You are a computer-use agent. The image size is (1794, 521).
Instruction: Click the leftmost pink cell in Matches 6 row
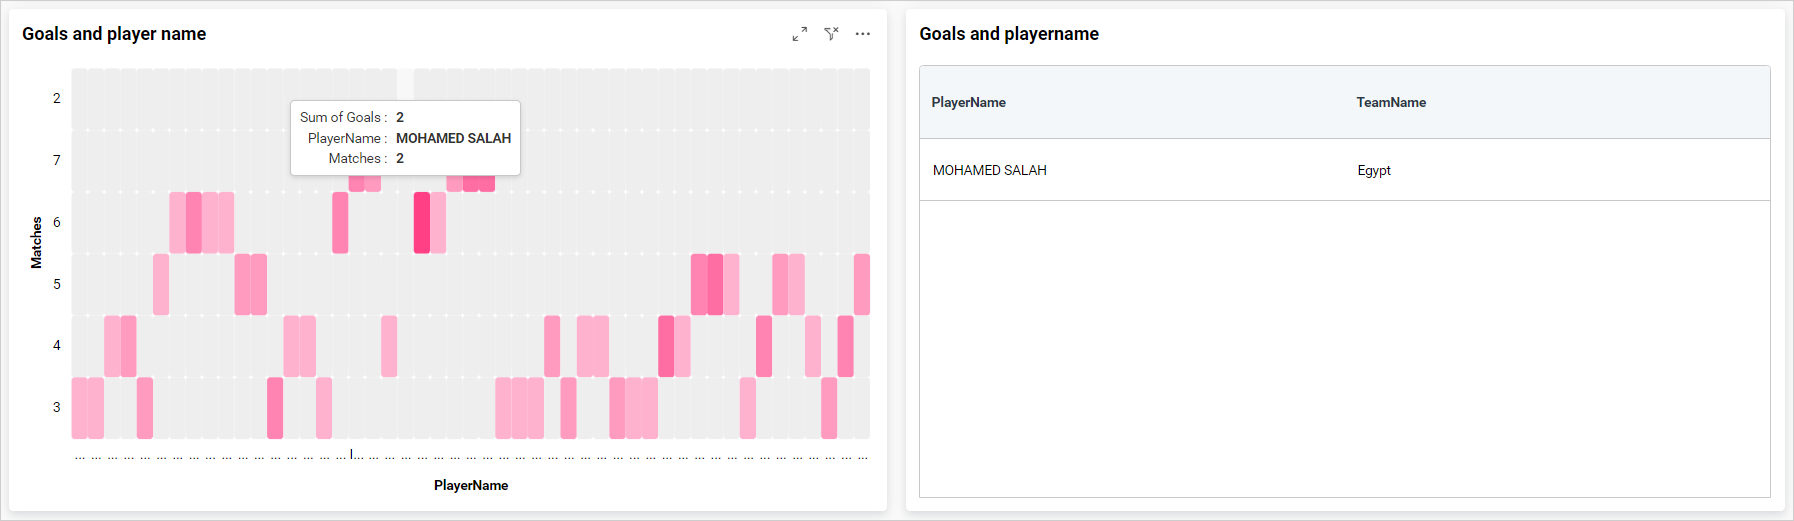(x=177, y=222)
